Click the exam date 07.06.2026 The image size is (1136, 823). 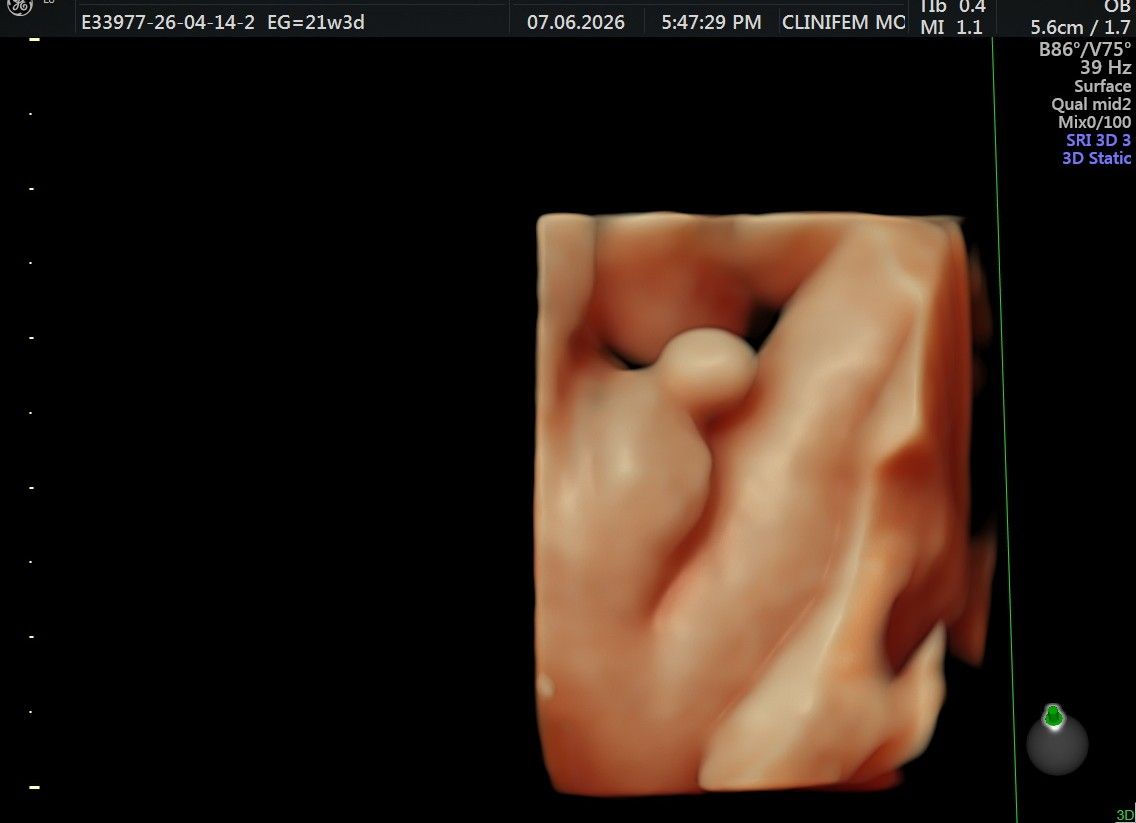576,22
